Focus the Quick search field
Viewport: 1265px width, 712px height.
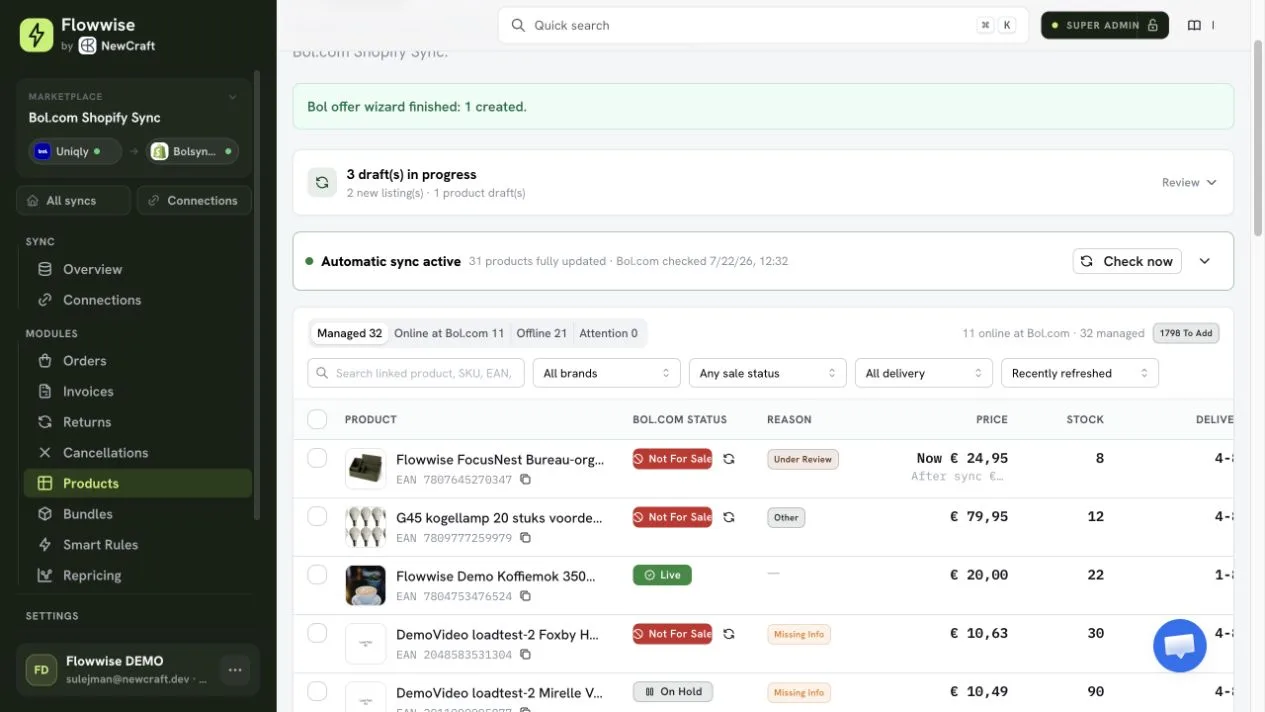click(x=763, y=25)
